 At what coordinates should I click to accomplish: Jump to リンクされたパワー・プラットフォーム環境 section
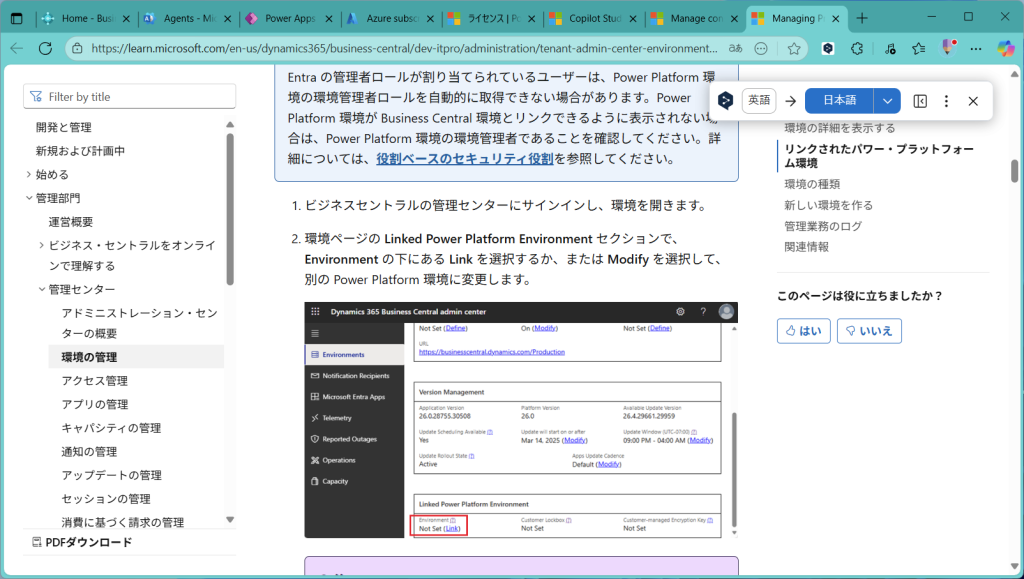pos(879,156)
